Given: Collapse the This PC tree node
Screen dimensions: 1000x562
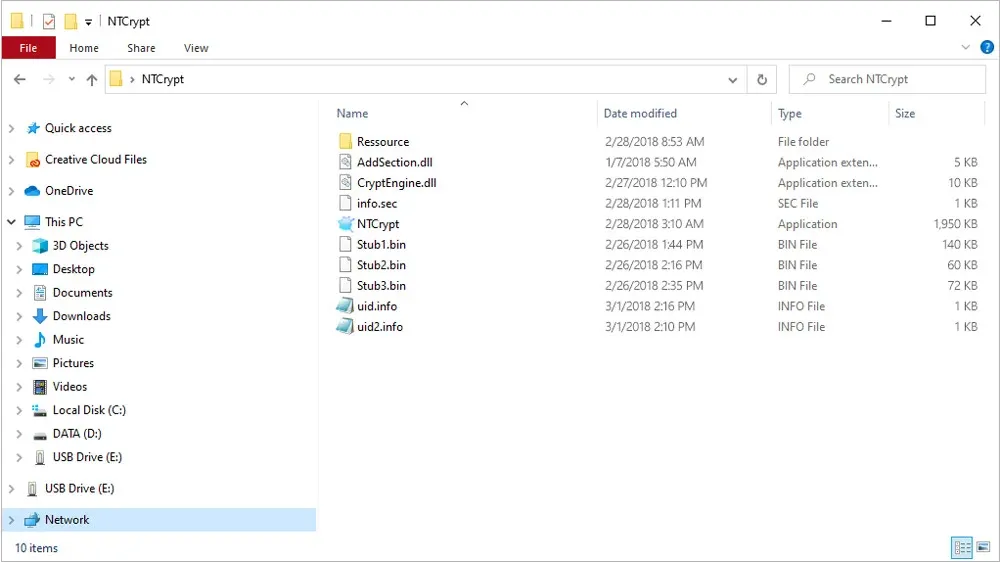Looking at the screenshot, I should (x=11, y=222).
